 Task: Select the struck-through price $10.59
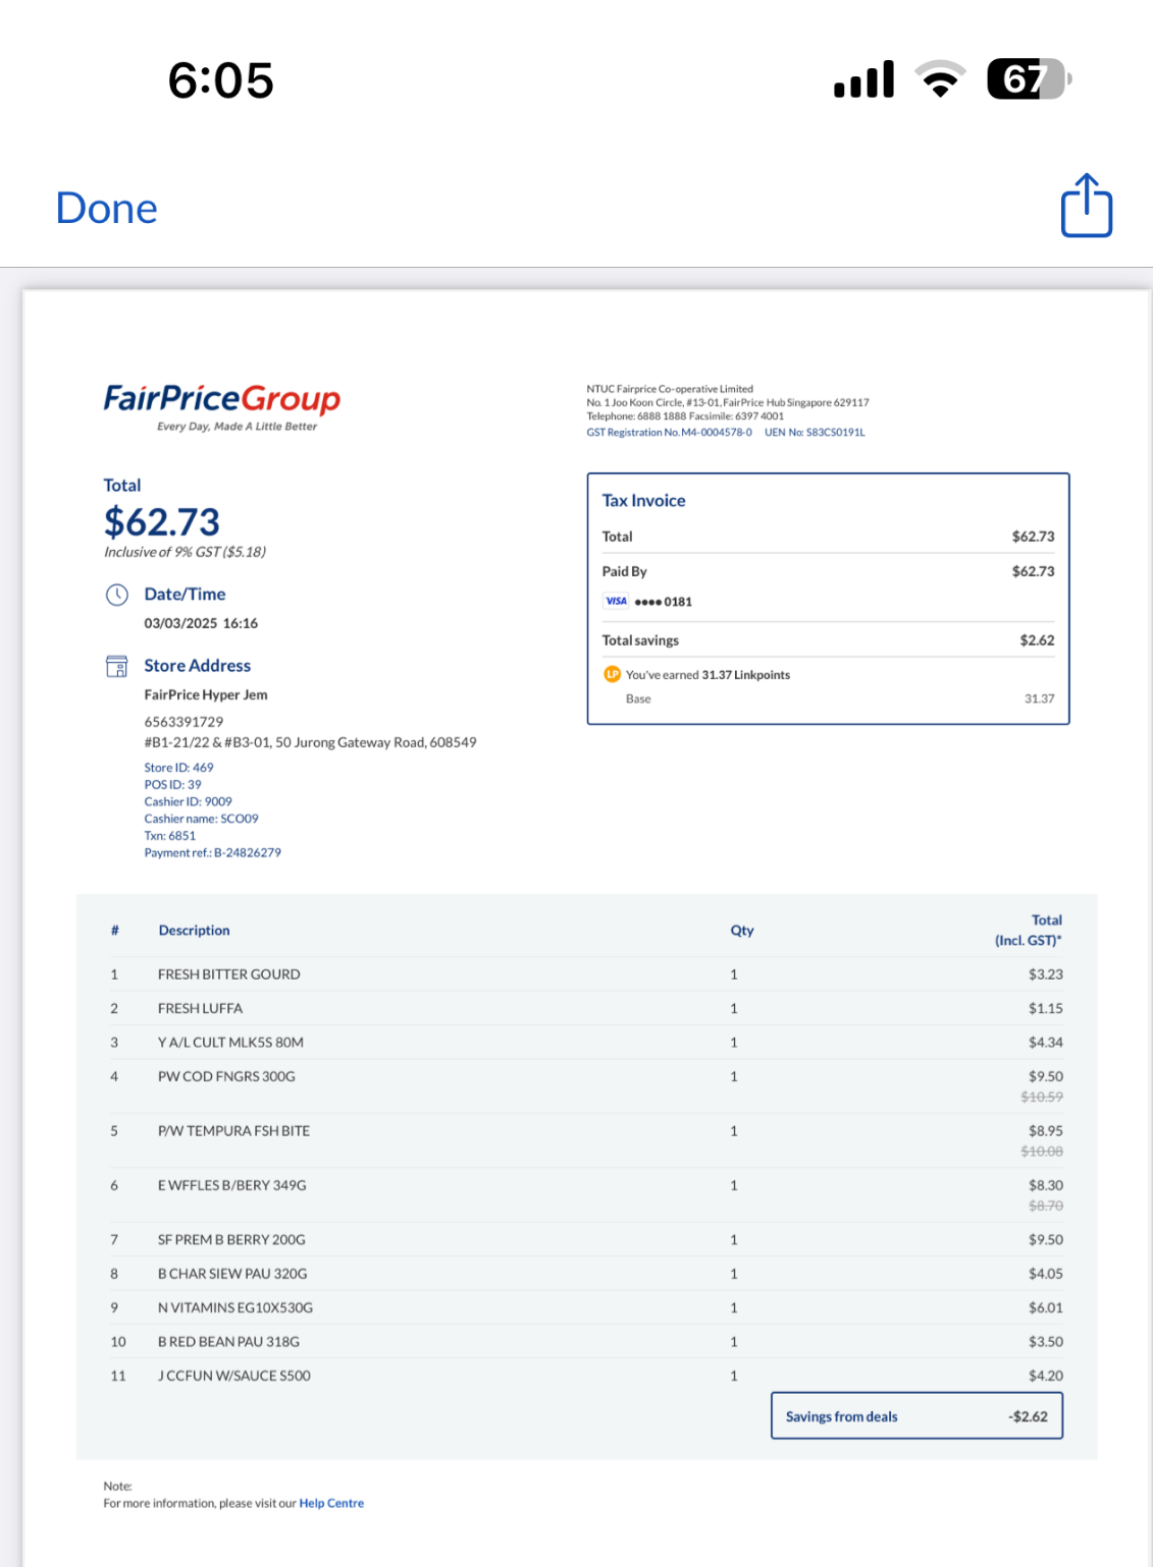tap(1042, 1097)
